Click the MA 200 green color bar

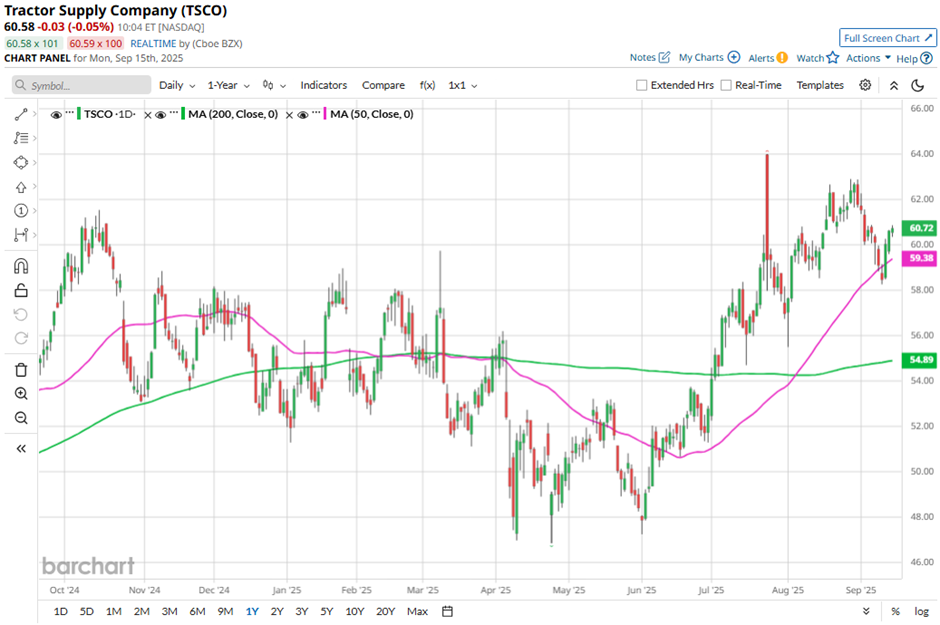point(183,114)
